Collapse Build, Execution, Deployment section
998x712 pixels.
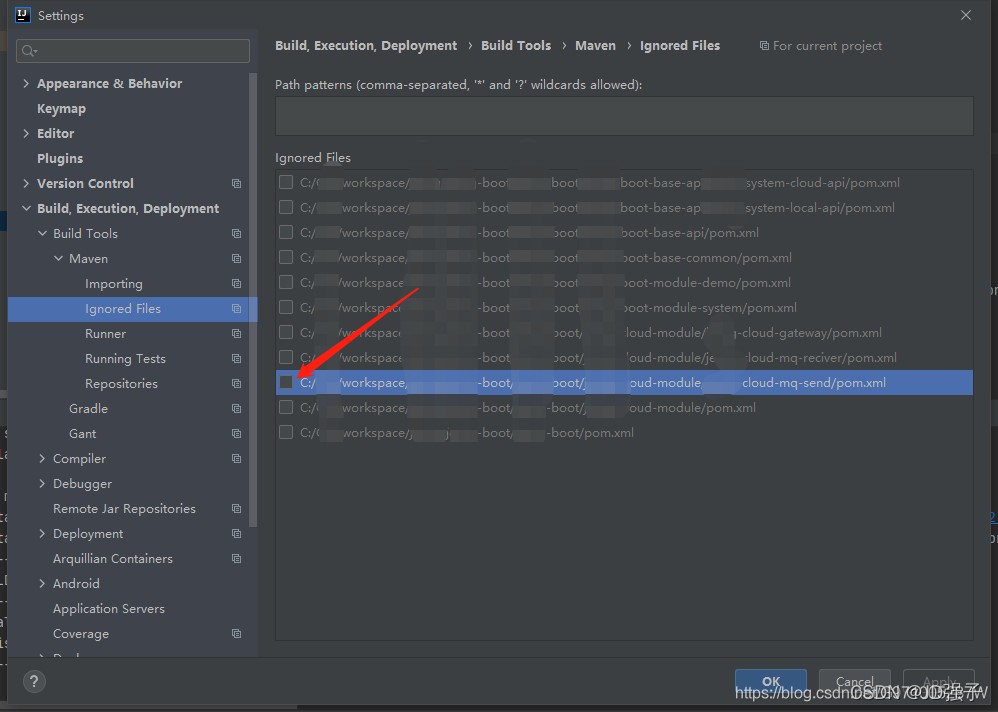26,208
